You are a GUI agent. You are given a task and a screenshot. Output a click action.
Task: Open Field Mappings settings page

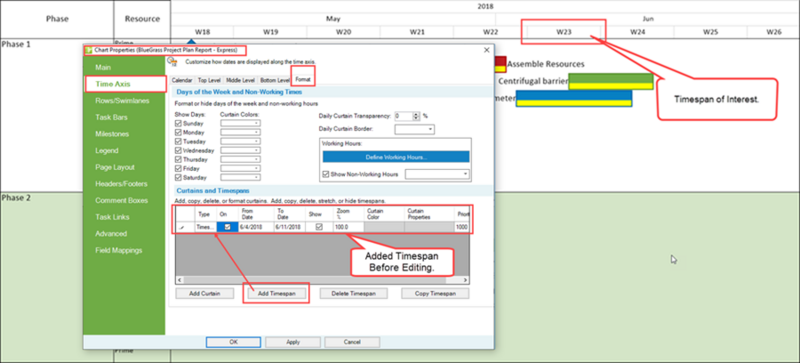pyautogui.click(x=118, y=250)
